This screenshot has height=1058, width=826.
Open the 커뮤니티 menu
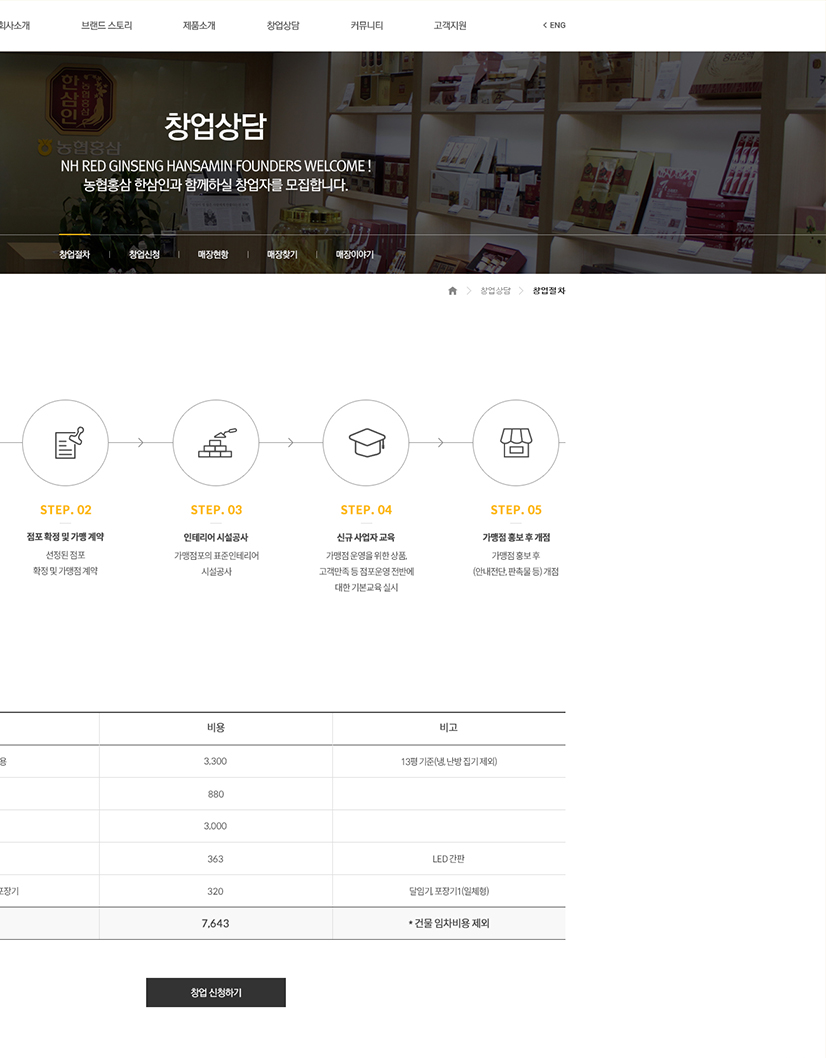pyautogui.click(x=366, y=26)
